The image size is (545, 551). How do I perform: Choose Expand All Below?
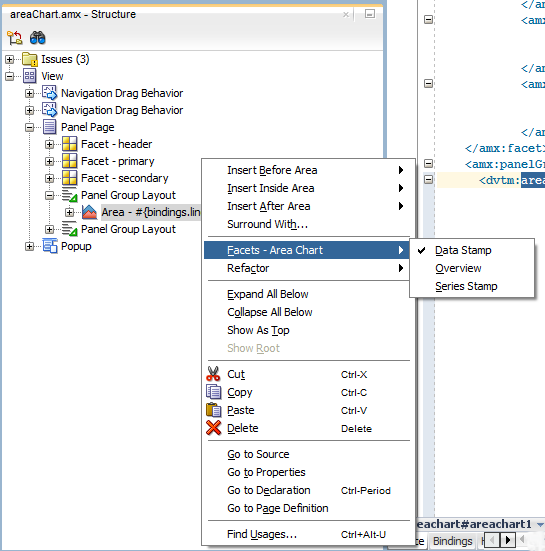[306, 294]
